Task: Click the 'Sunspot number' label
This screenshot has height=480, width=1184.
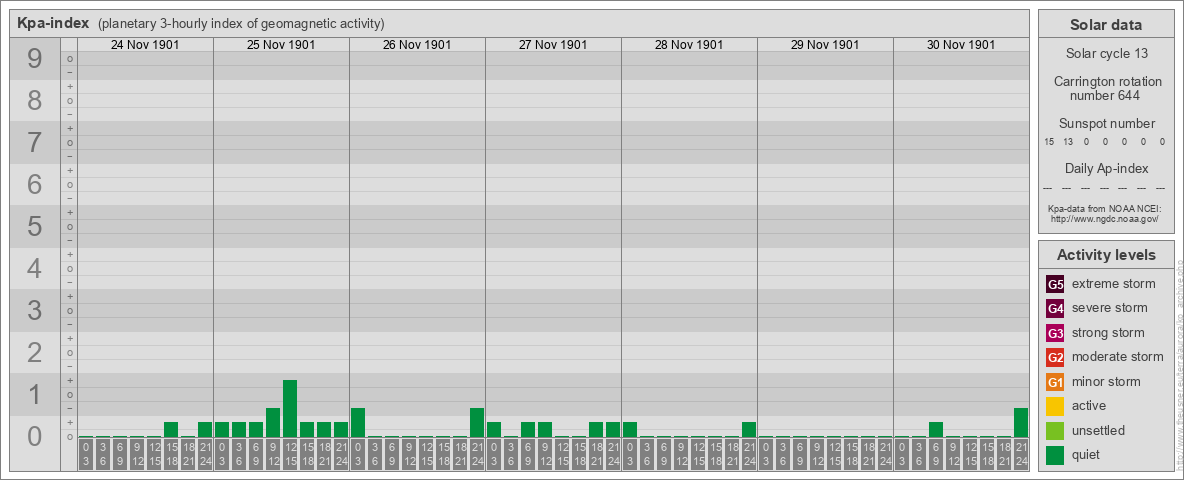Action: 1106,124
